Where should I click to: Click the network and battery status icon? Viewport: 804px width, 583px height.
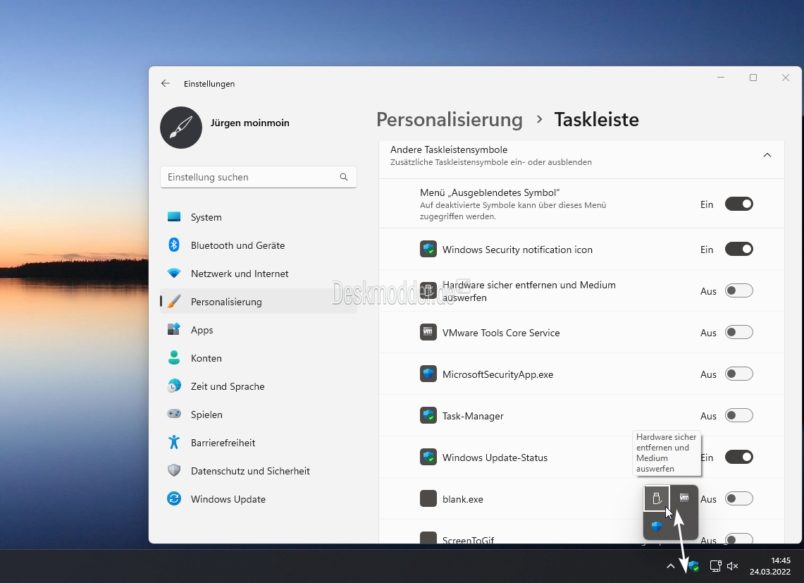click(715, 565)
